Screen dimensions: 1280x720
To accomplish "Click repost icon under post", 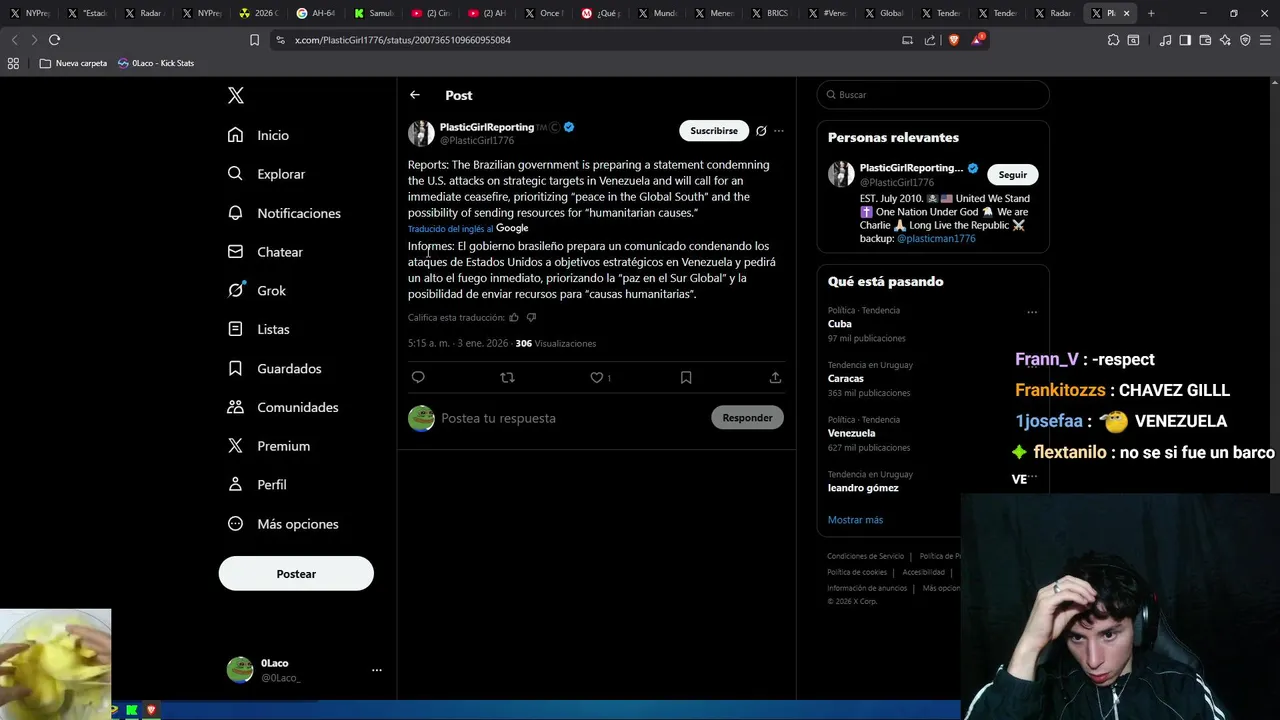I will pos(507,377).
